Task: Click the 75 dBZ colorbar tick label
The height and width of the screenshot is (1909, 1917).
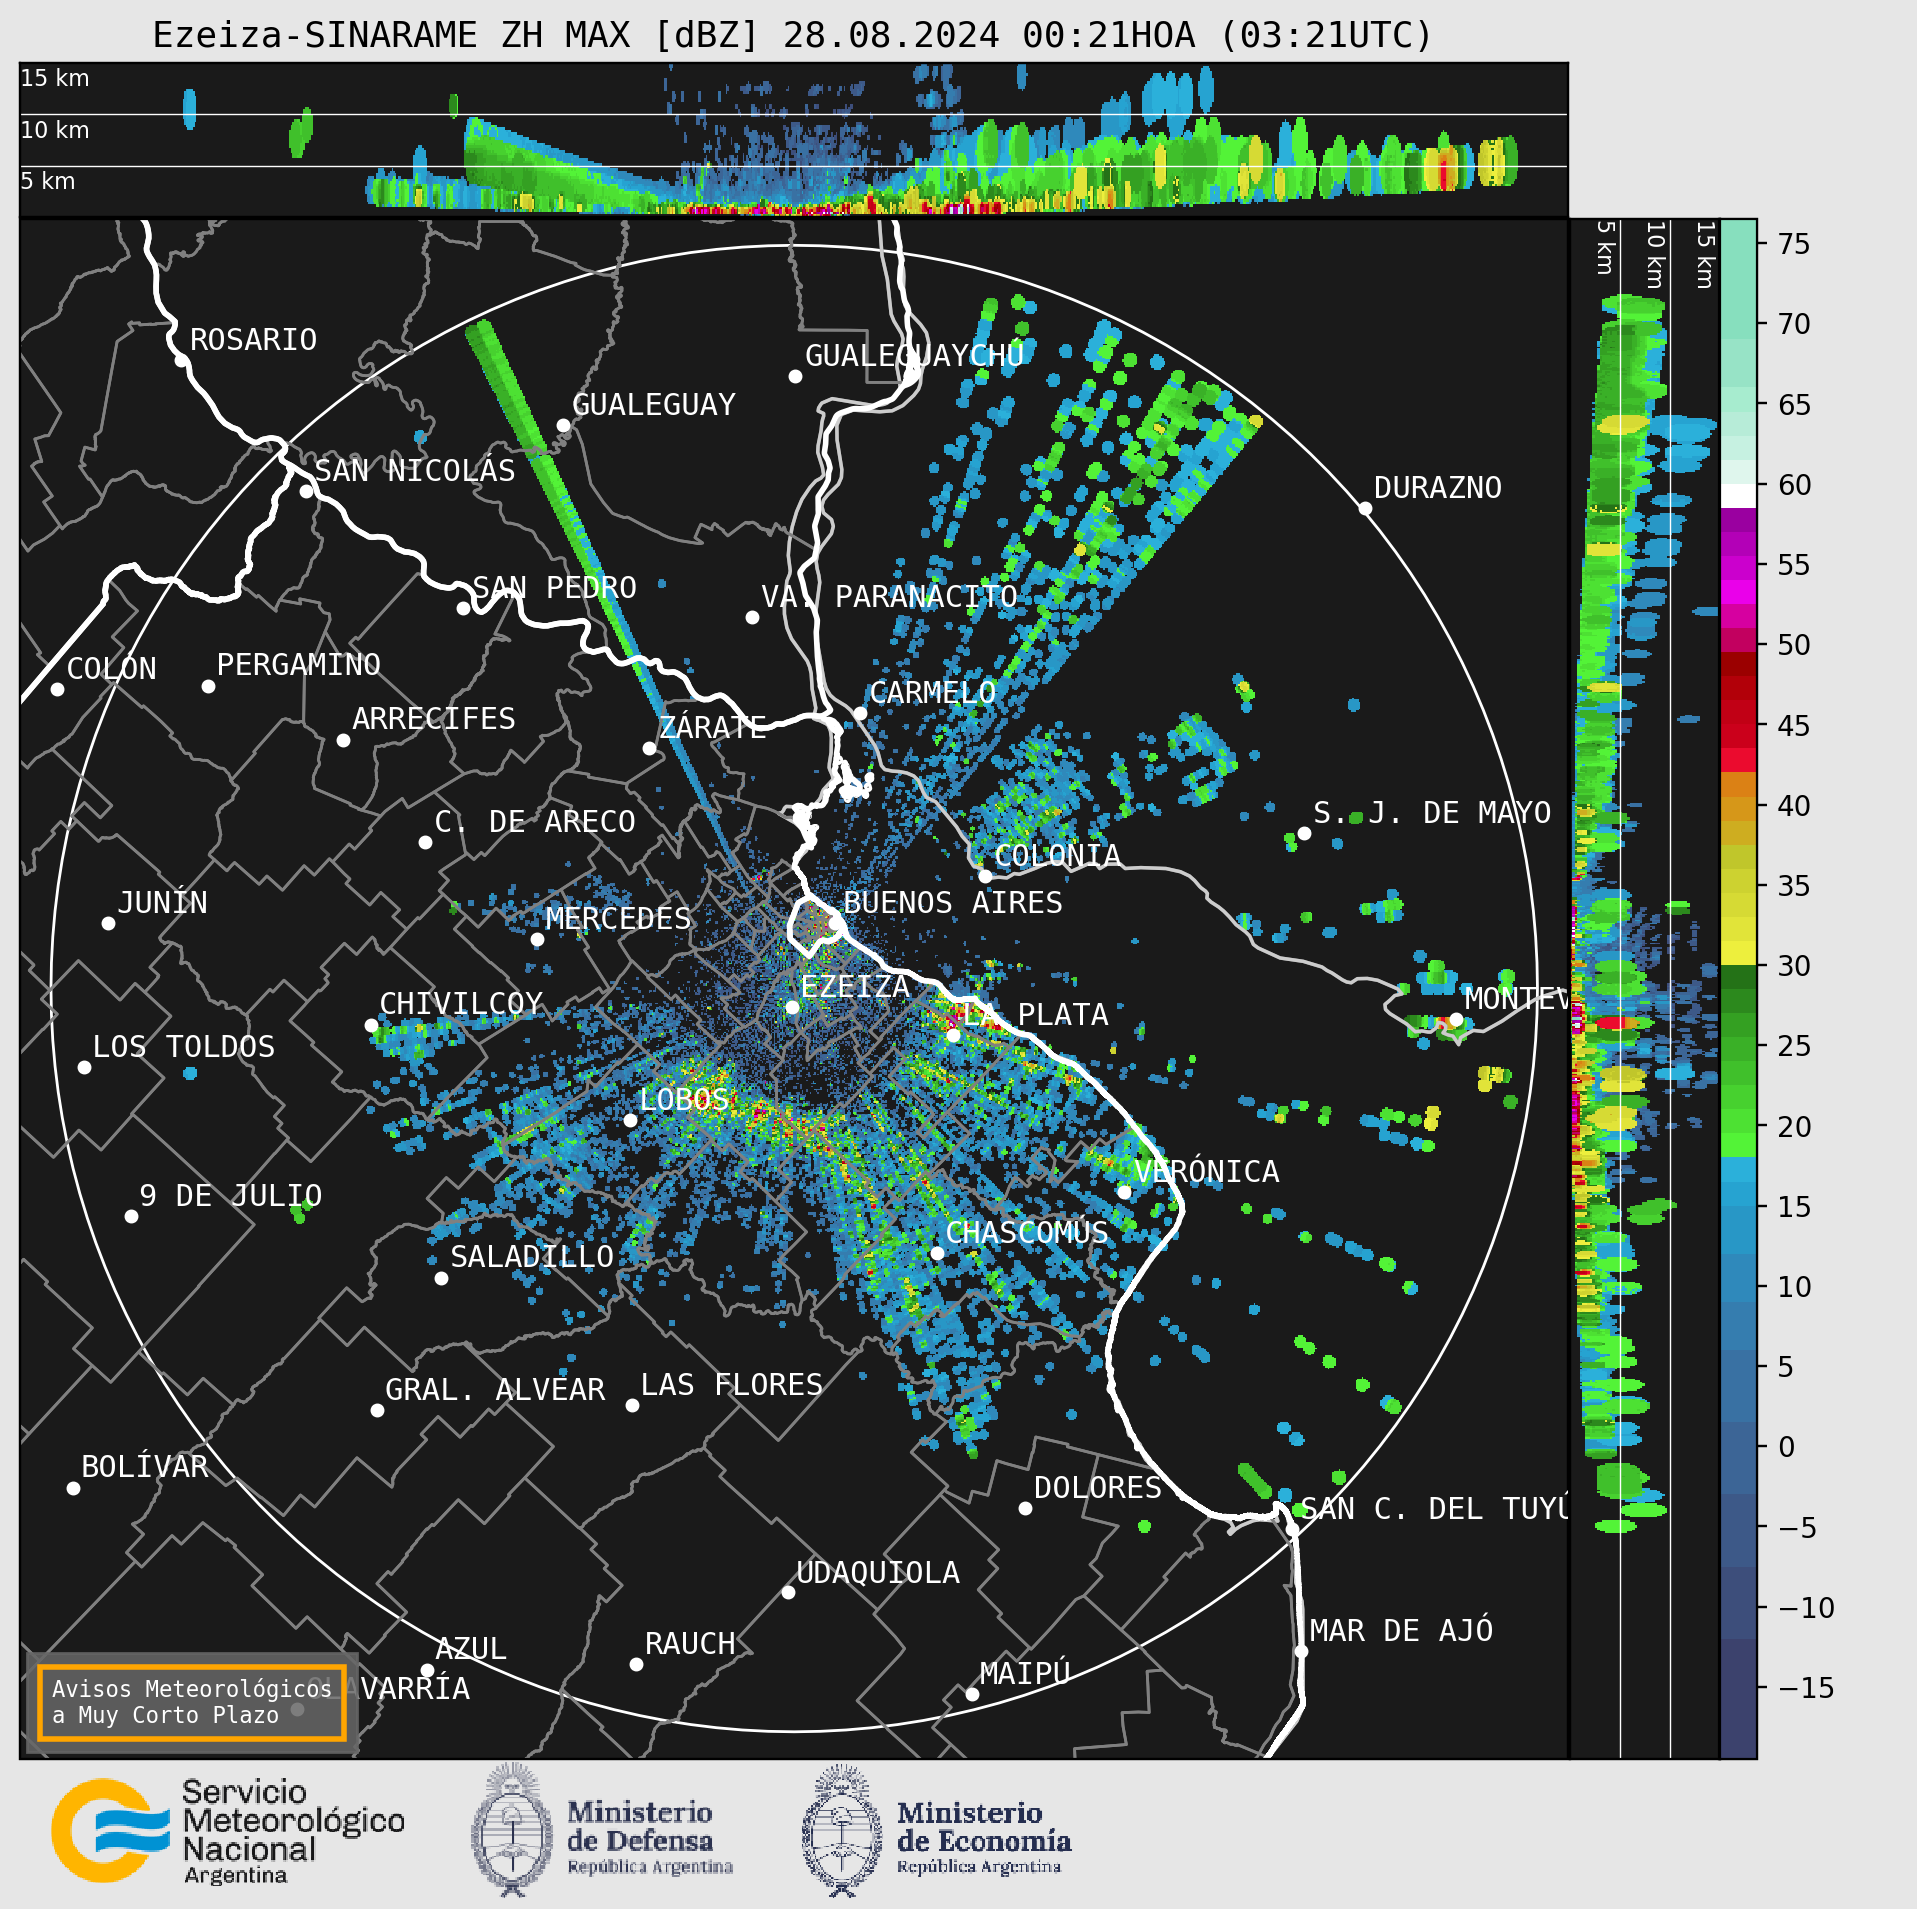Action: click(1794, 244)
